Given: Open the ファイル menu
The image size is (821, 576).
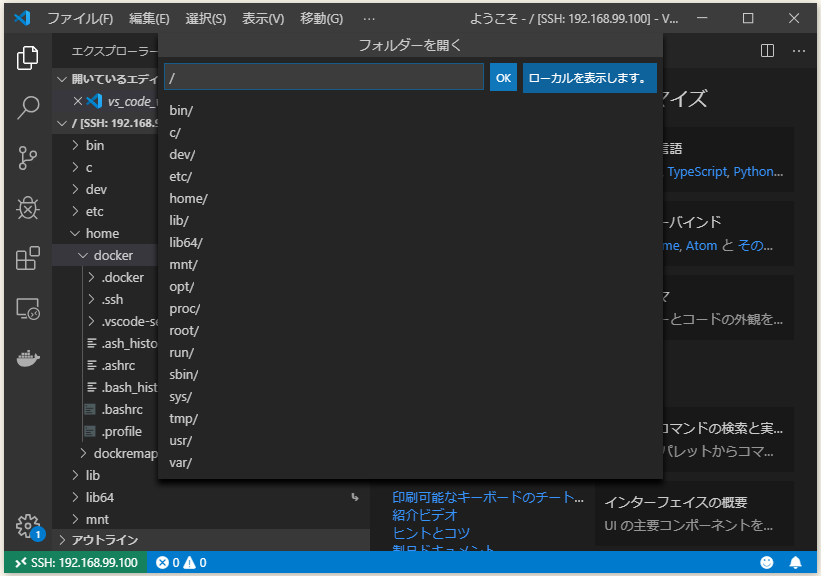Looking at the screenshot, I should [82, 18].
